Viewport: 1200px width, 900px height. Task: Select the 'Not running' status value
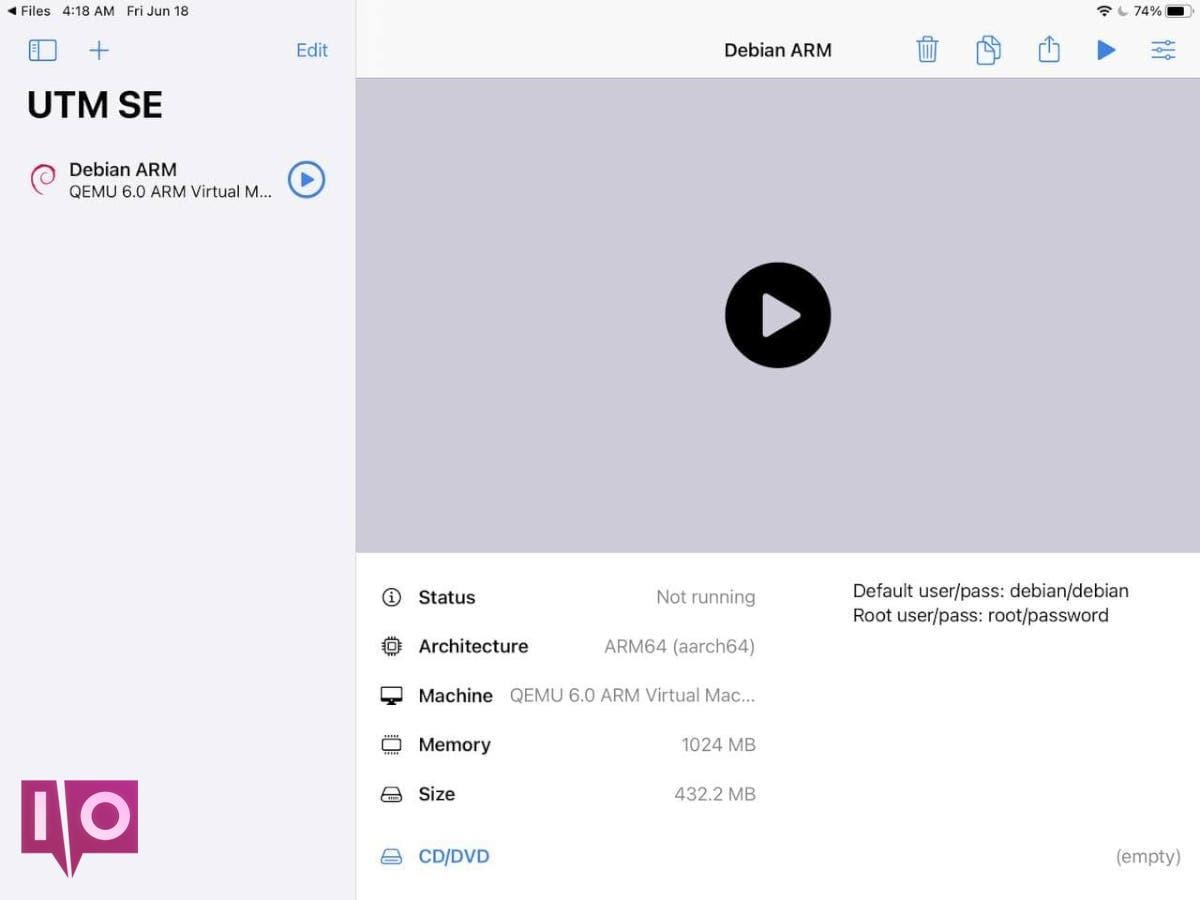pos(705,597)
